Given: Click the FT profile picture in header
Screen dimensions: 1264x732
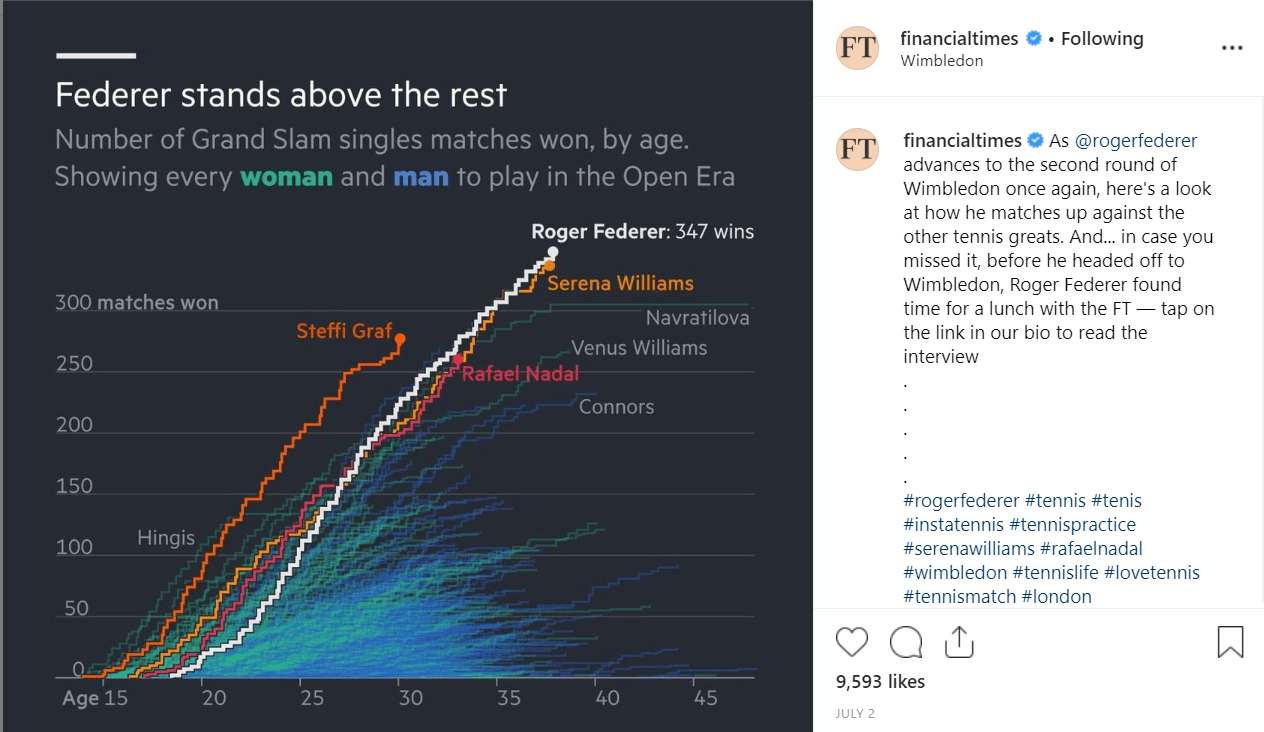Looking at the screenshot, I should pyautogui.click(x=857, y=48).
